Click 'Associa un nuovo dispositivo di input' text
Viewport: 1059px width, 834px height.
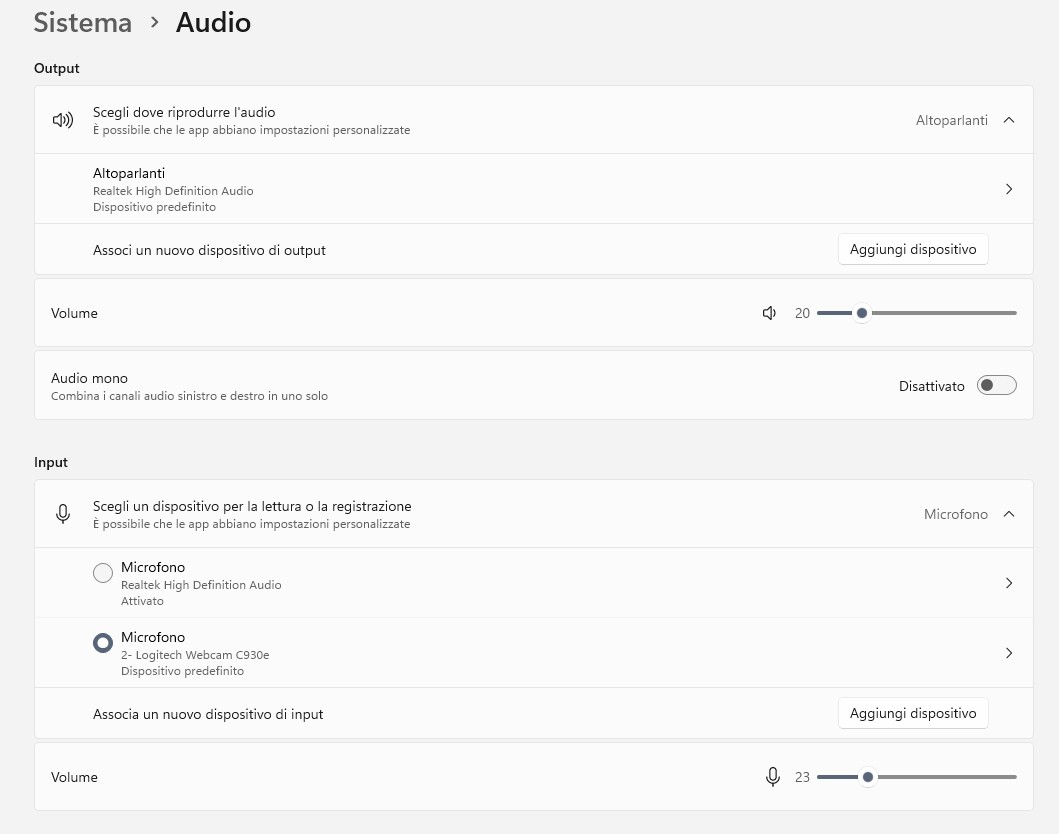tap(208, 714)
